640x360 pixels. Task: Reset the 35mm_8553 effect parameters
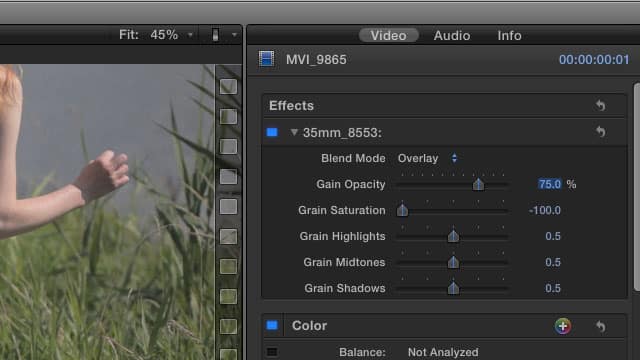click(600, 131)
